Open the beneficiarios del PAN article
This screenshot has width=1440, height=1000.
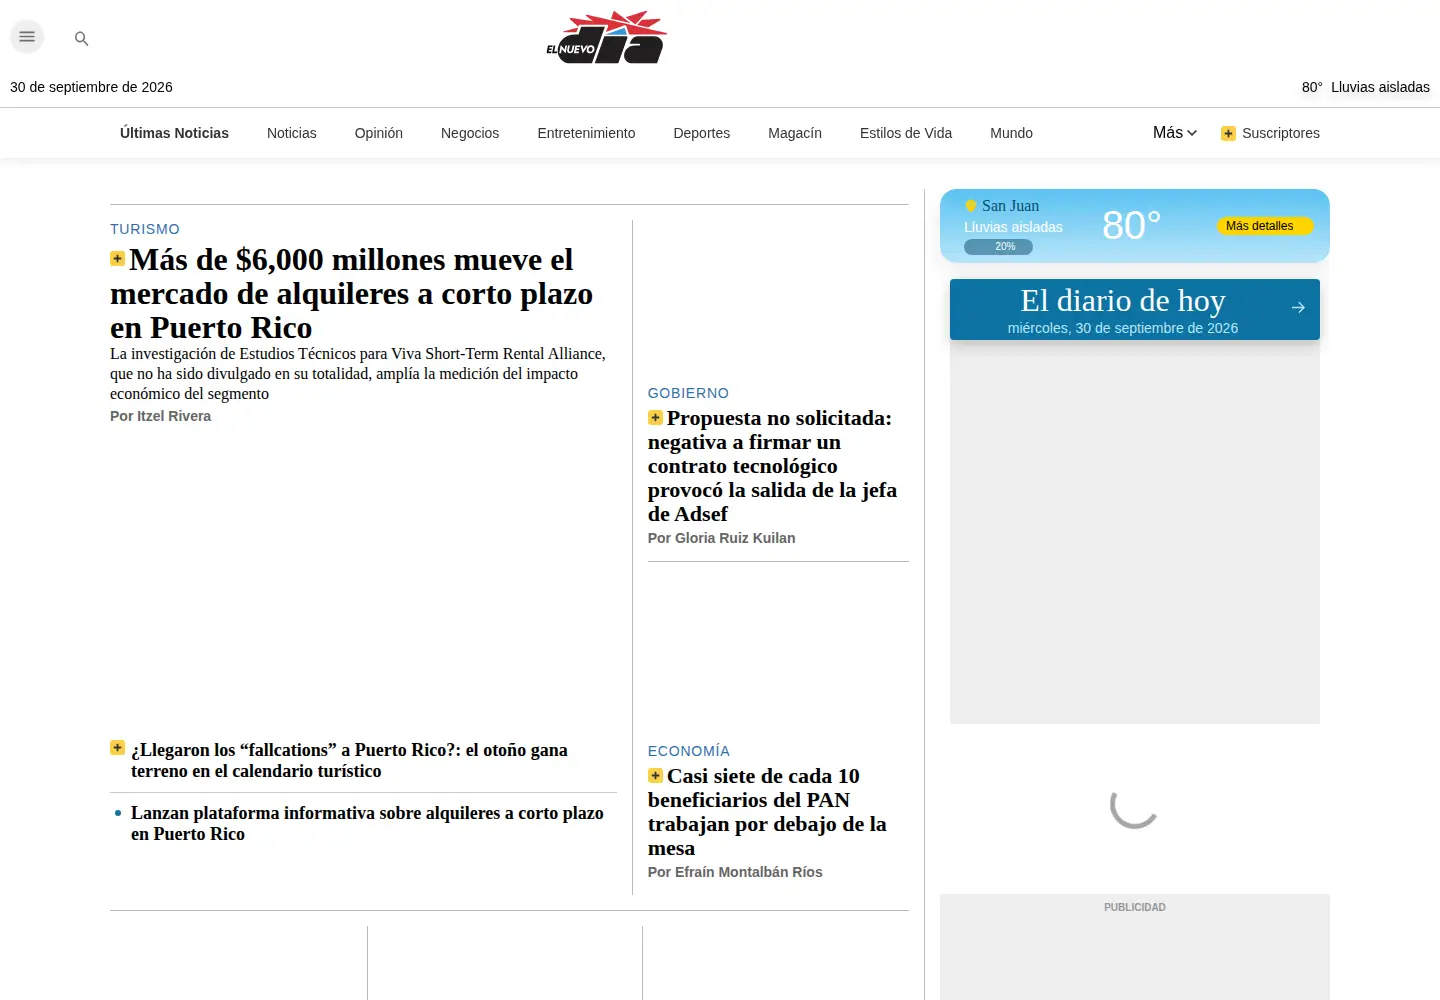(x=768, y=812)
